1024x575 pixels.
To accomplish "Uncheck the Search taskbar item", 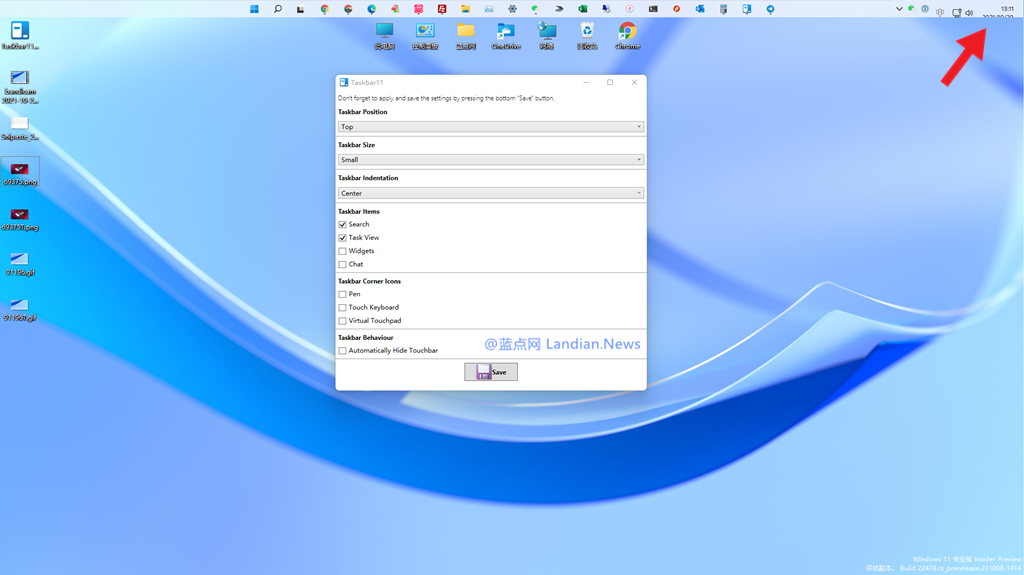I will click(342, 224).
